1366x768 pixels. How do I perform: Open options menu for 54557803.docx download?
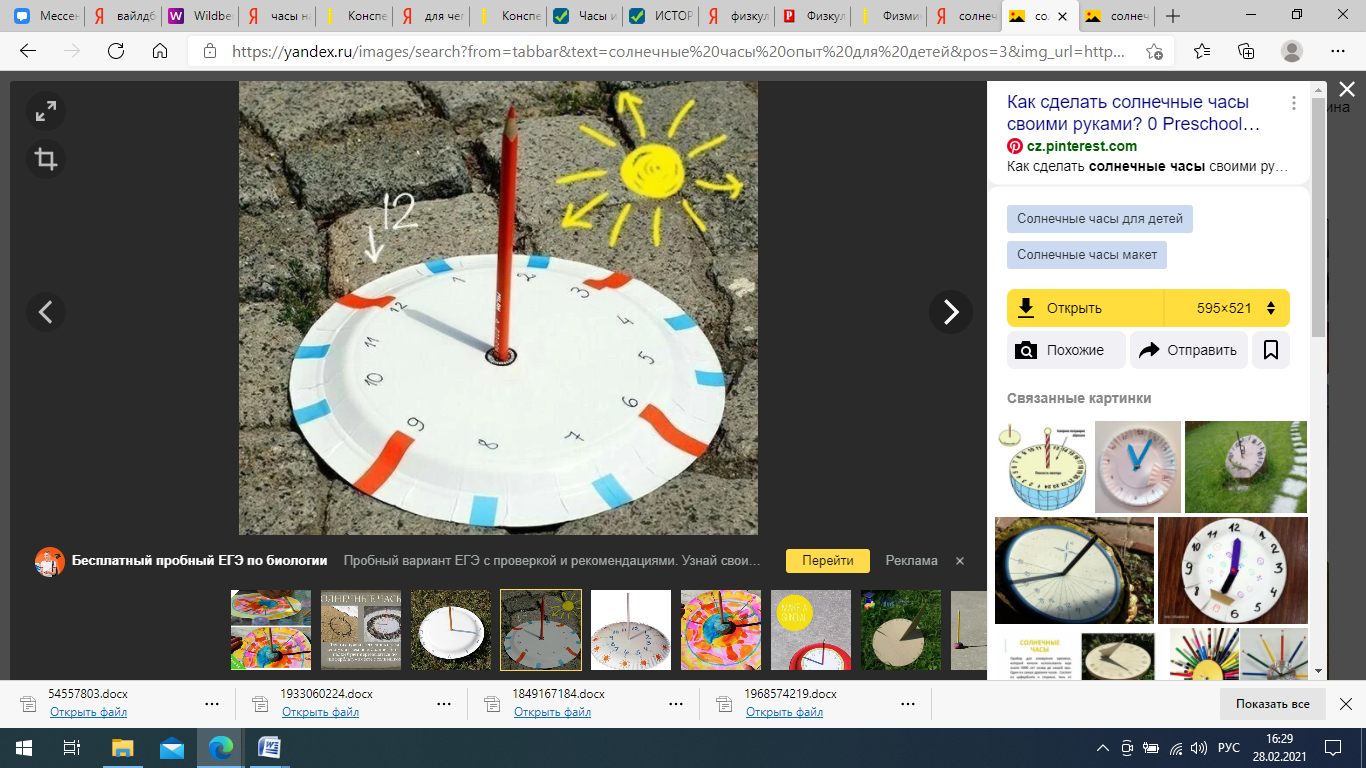click(212, 703)
